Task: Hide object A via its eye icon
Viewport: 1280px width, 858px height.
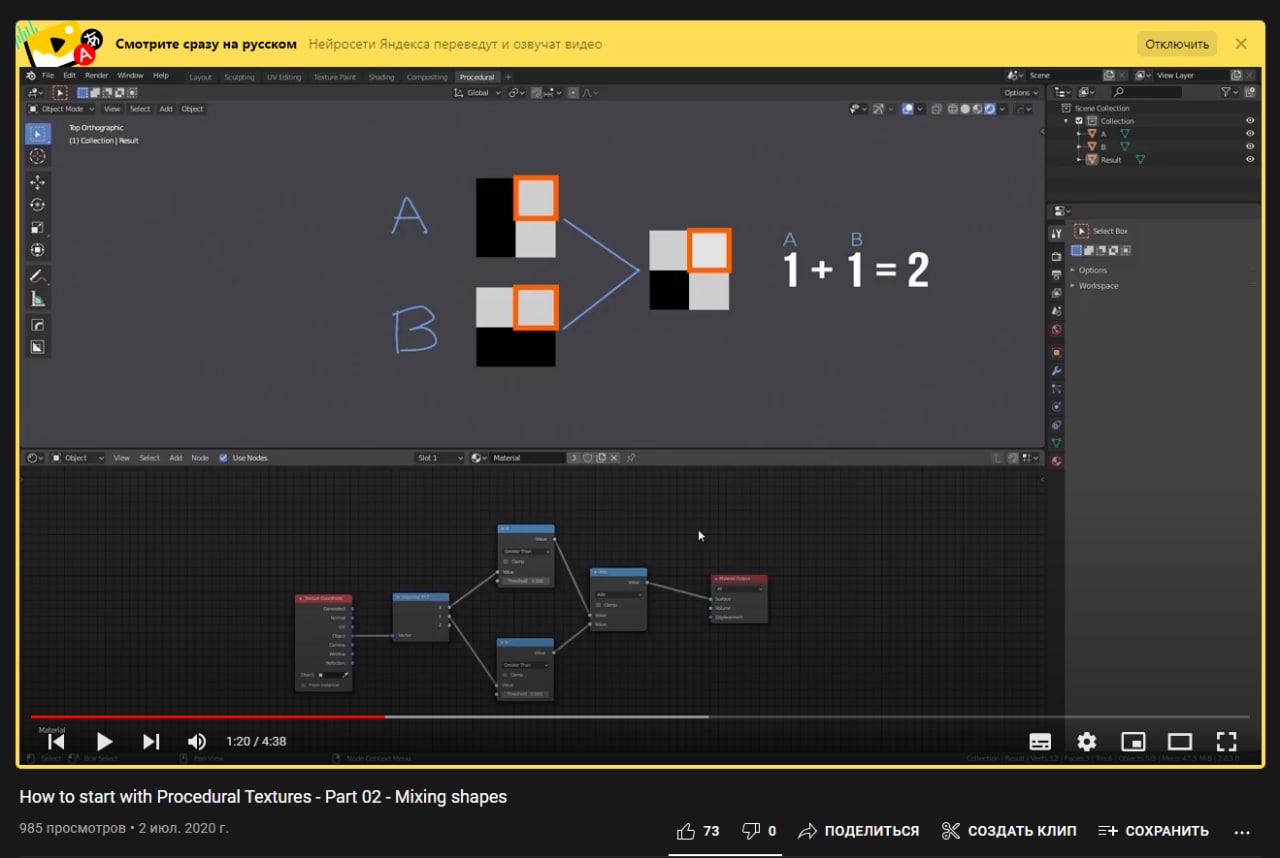Action: click(1250, 134)
